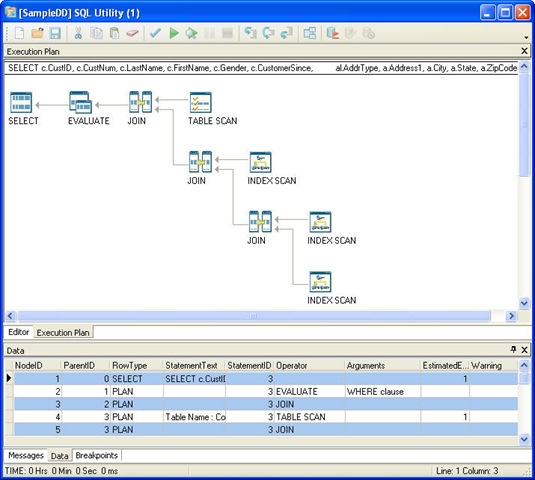Click the SQL Utility title bar app icon
The height and width of the screenshot is (480, 535).
coord(11,12)
